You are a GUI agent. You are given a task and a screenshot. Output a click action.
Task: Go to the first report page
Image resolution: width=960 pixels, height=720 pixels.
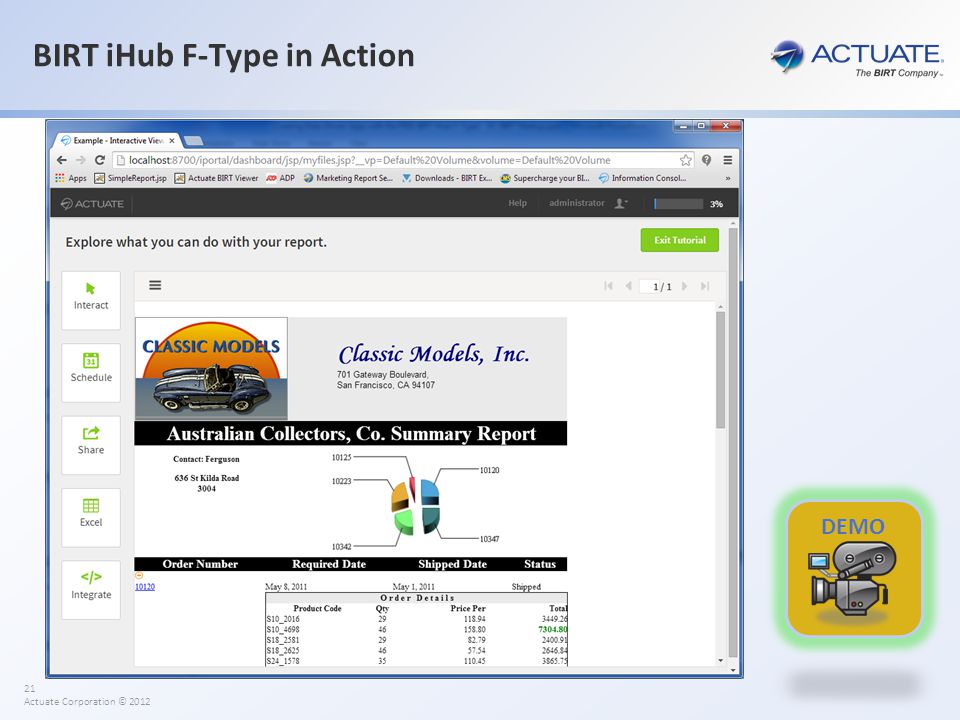(x=608, y=286)
